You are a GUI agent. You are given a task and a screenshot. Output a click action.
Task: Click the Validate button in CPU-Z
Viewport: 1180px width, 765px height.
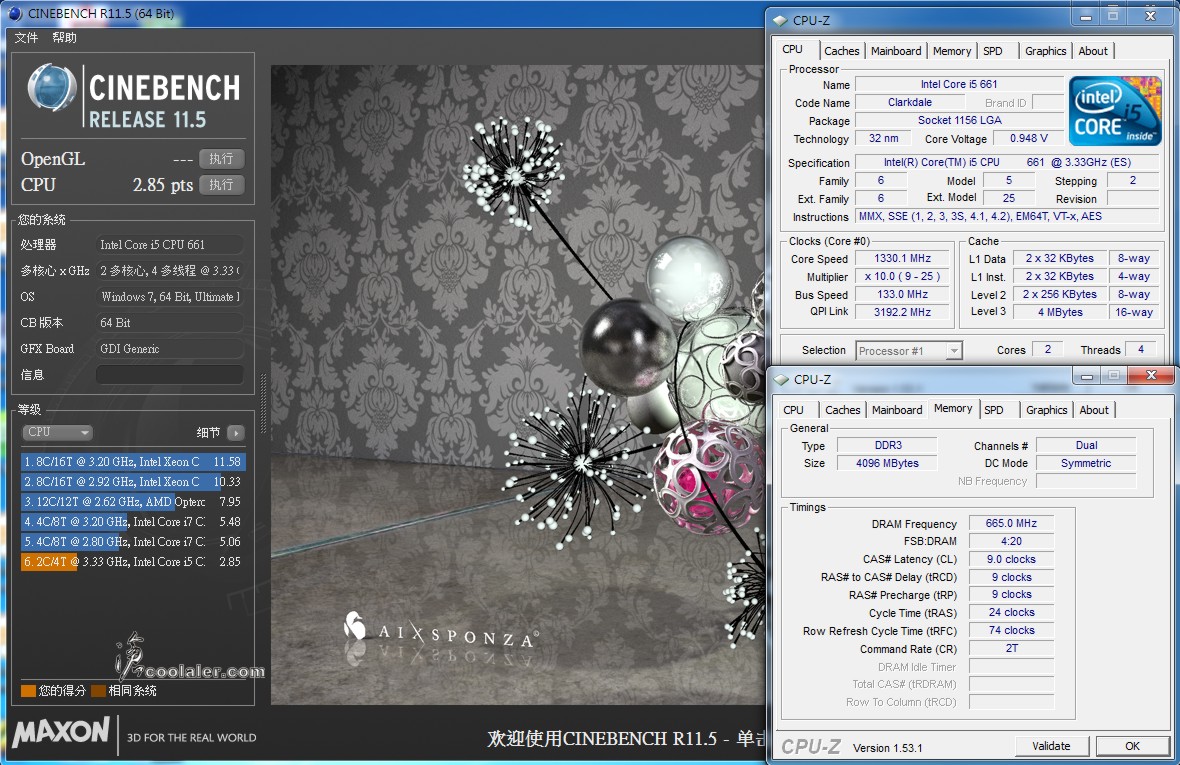click(1051, 746)
